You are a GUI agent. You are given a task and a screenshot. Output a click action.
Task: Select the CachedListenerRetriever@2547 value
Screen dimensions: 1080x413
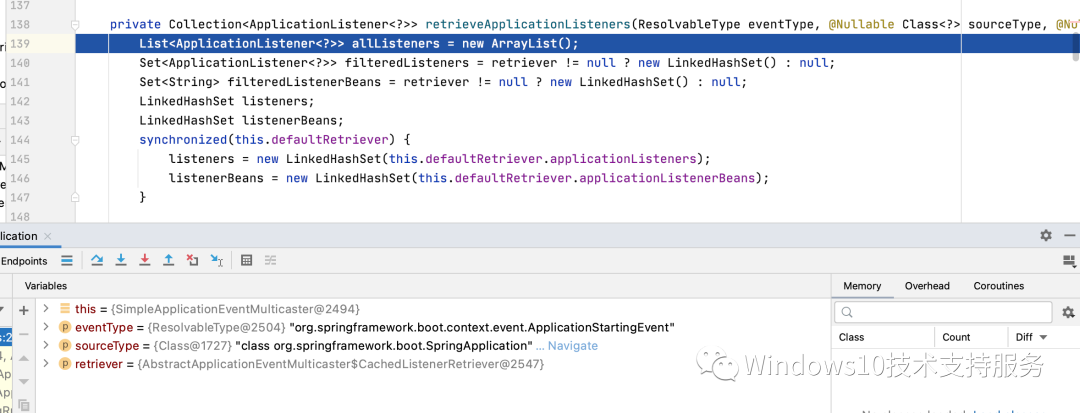[342, 363]
